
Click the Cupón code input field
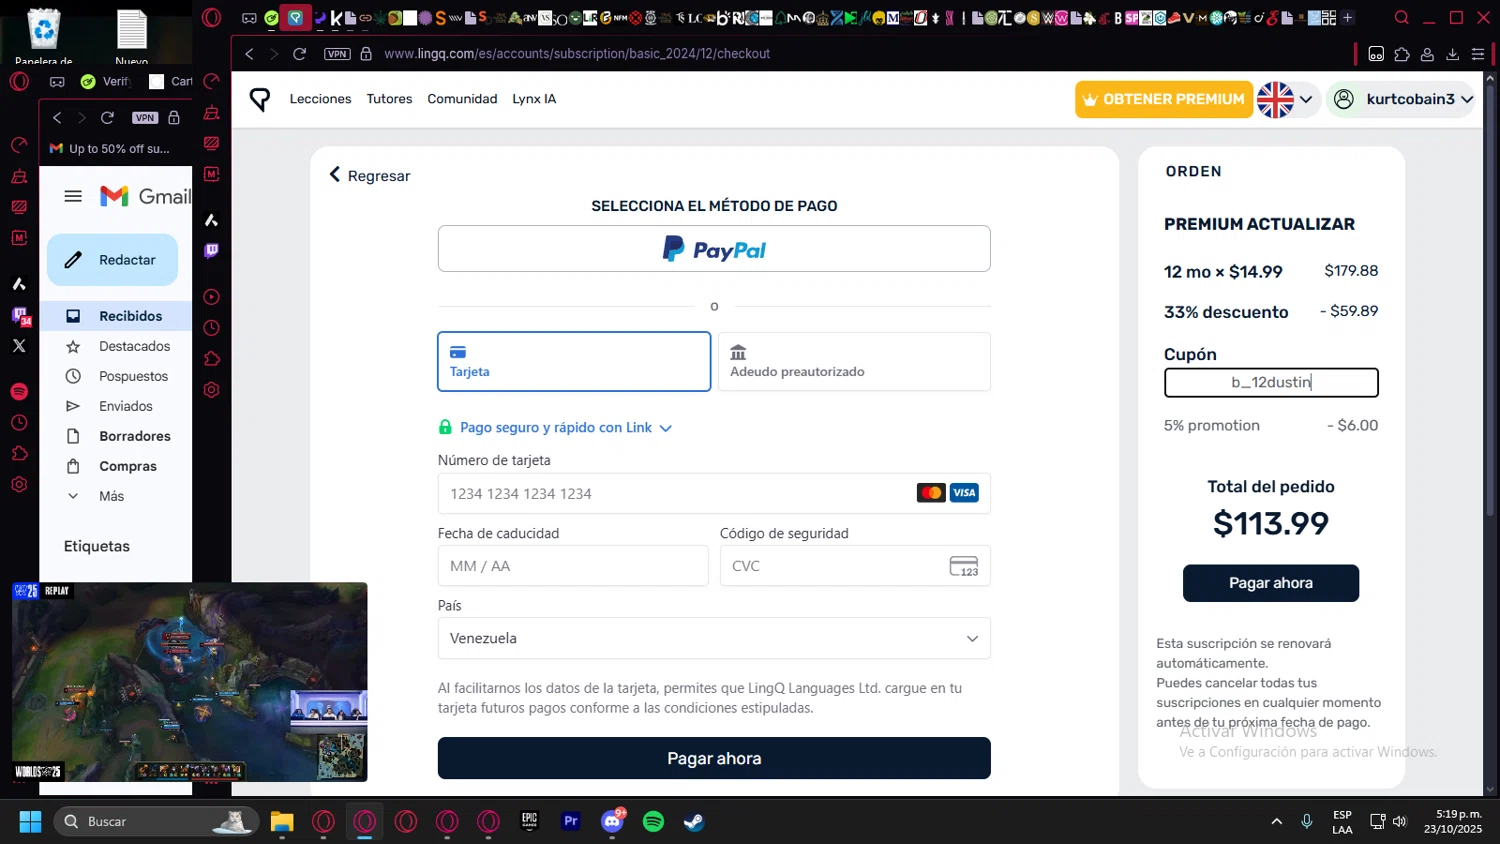pos(1271,382)
